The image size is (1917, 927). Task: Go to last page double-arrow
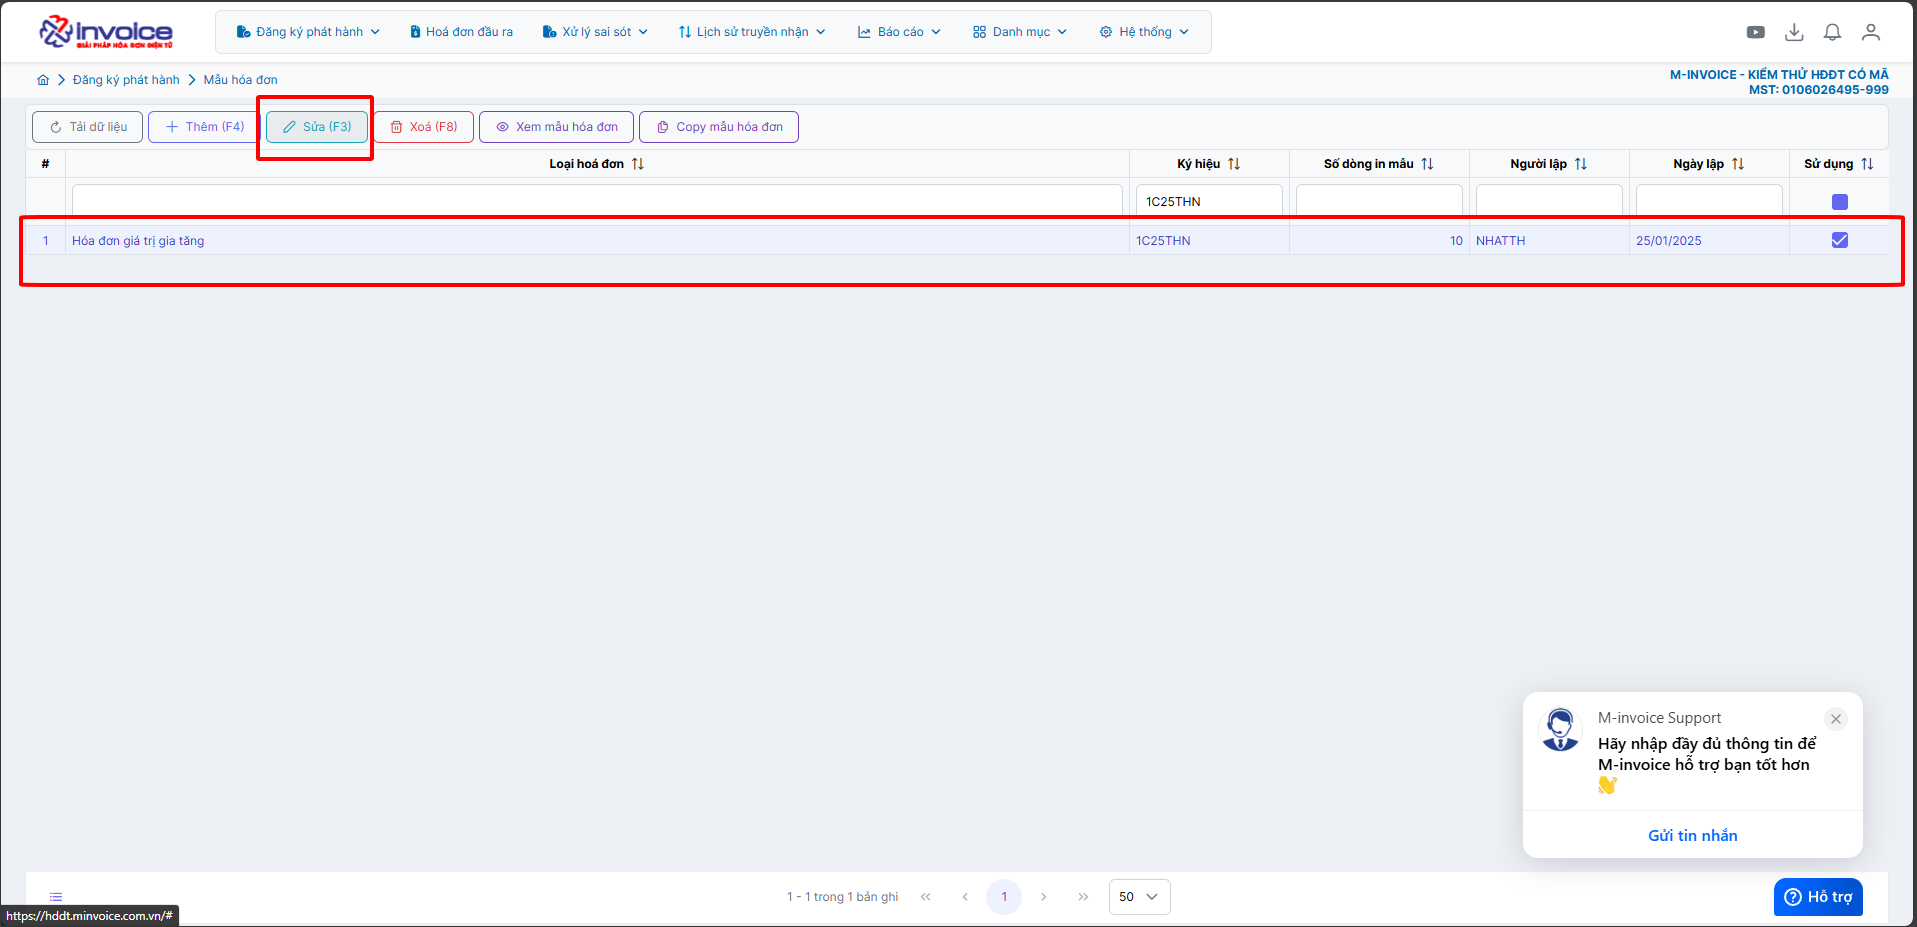(1083, 897)
